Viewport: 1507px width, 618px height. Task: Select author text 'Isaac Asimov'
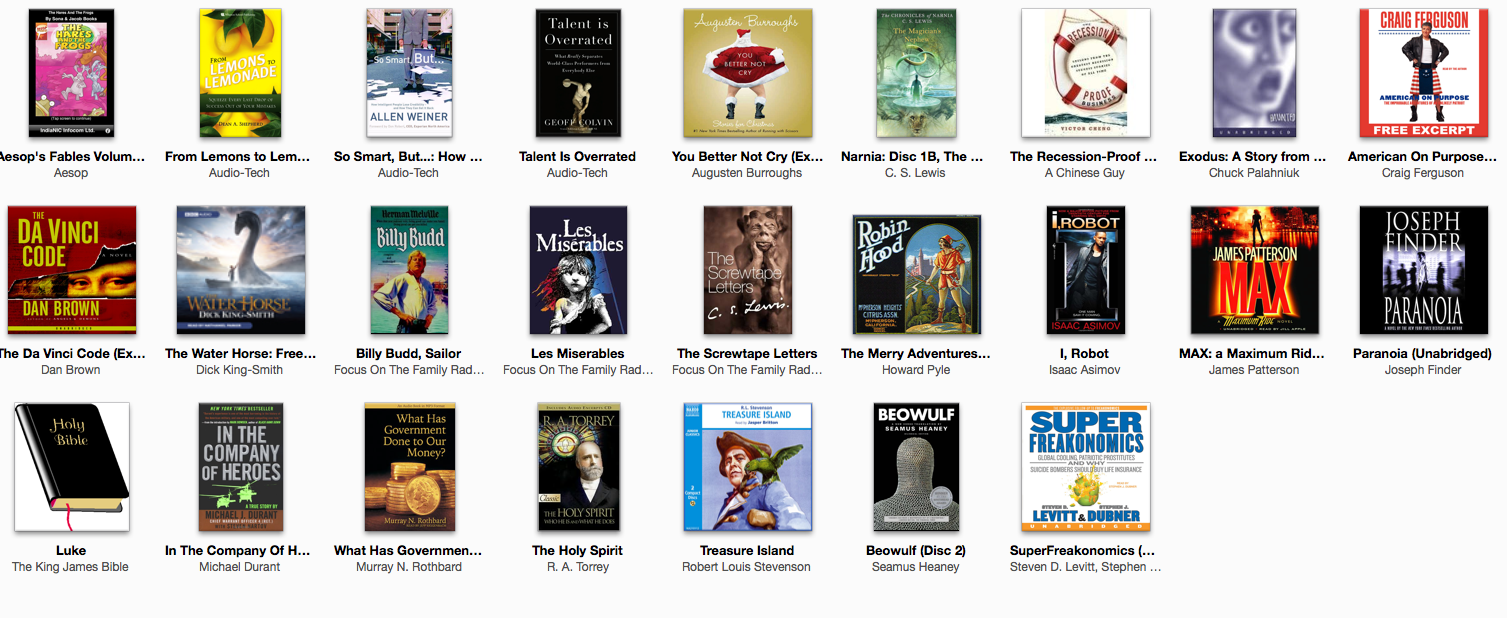(x=1085, y=370)
